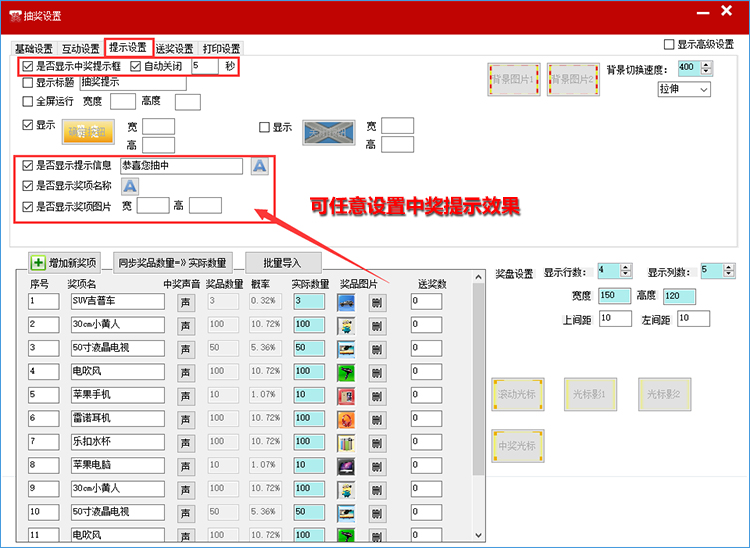750x548 pixels.
Task: Disable the 自动关闭 checkbox
Action: 137,66
